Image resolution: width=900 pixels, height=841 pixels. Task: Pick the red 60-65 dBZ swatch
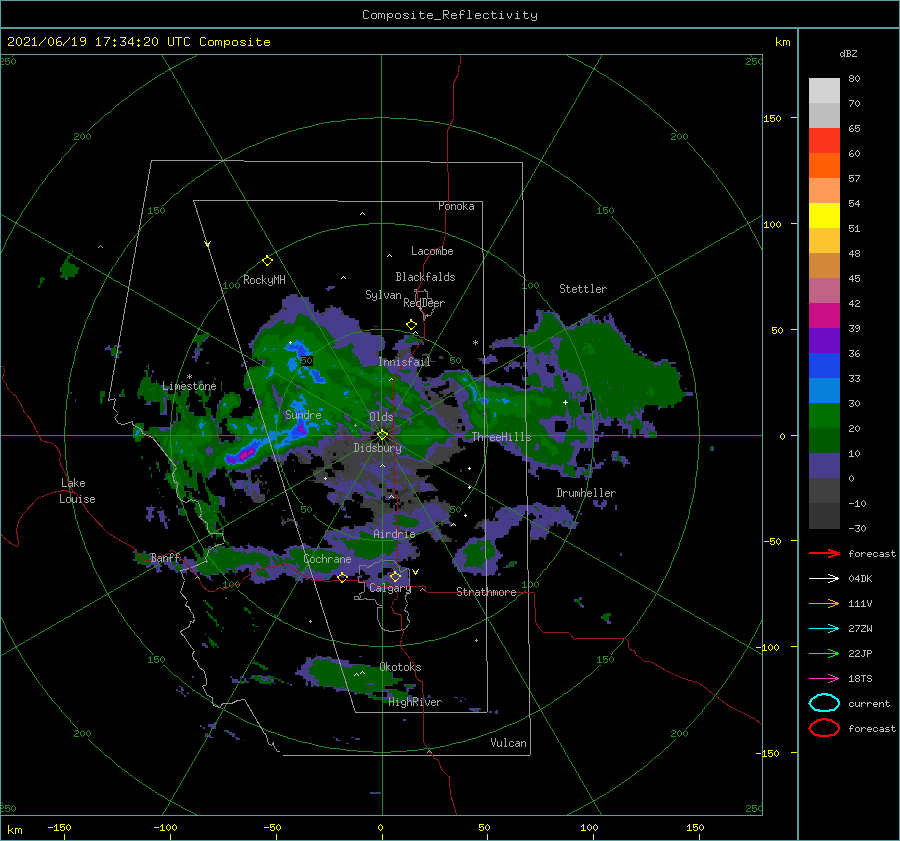[824, 141]
